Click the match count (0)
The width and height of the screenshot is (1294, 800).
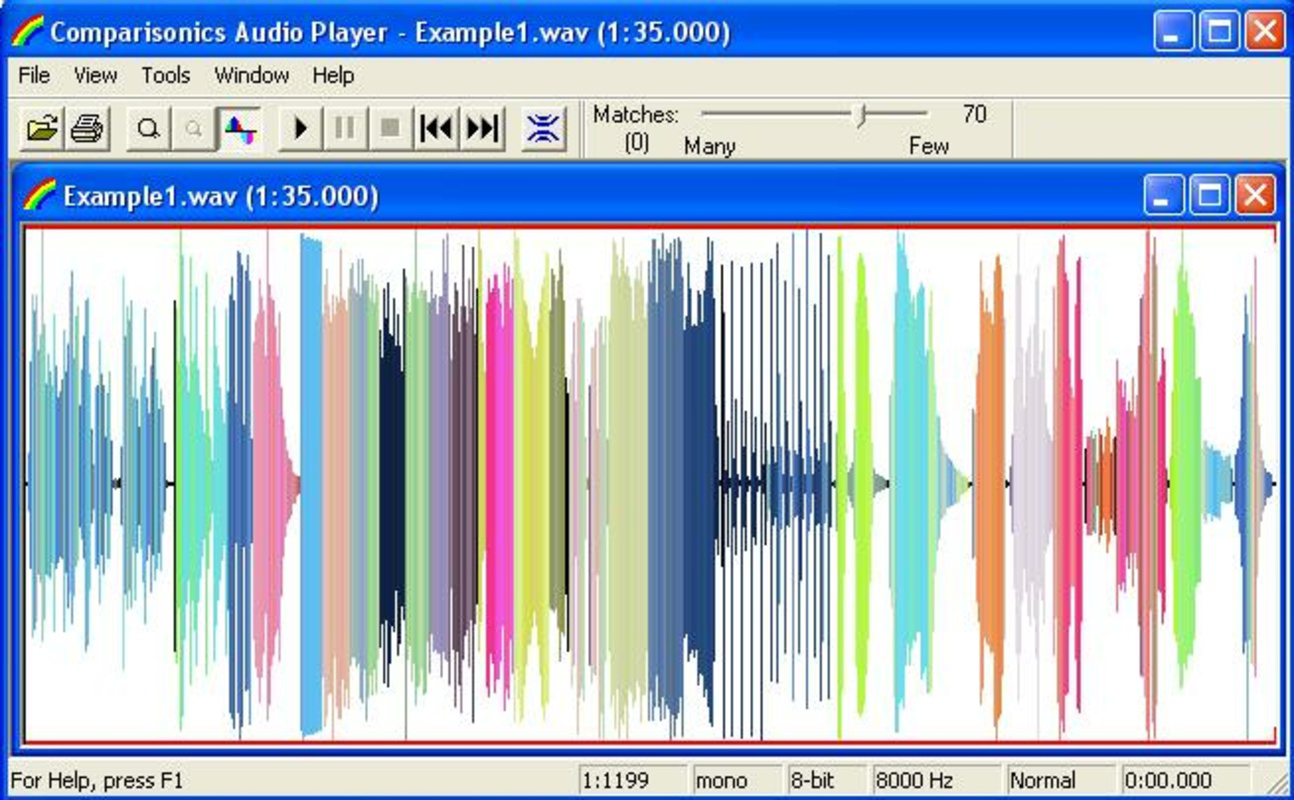[x=637, y=143]
